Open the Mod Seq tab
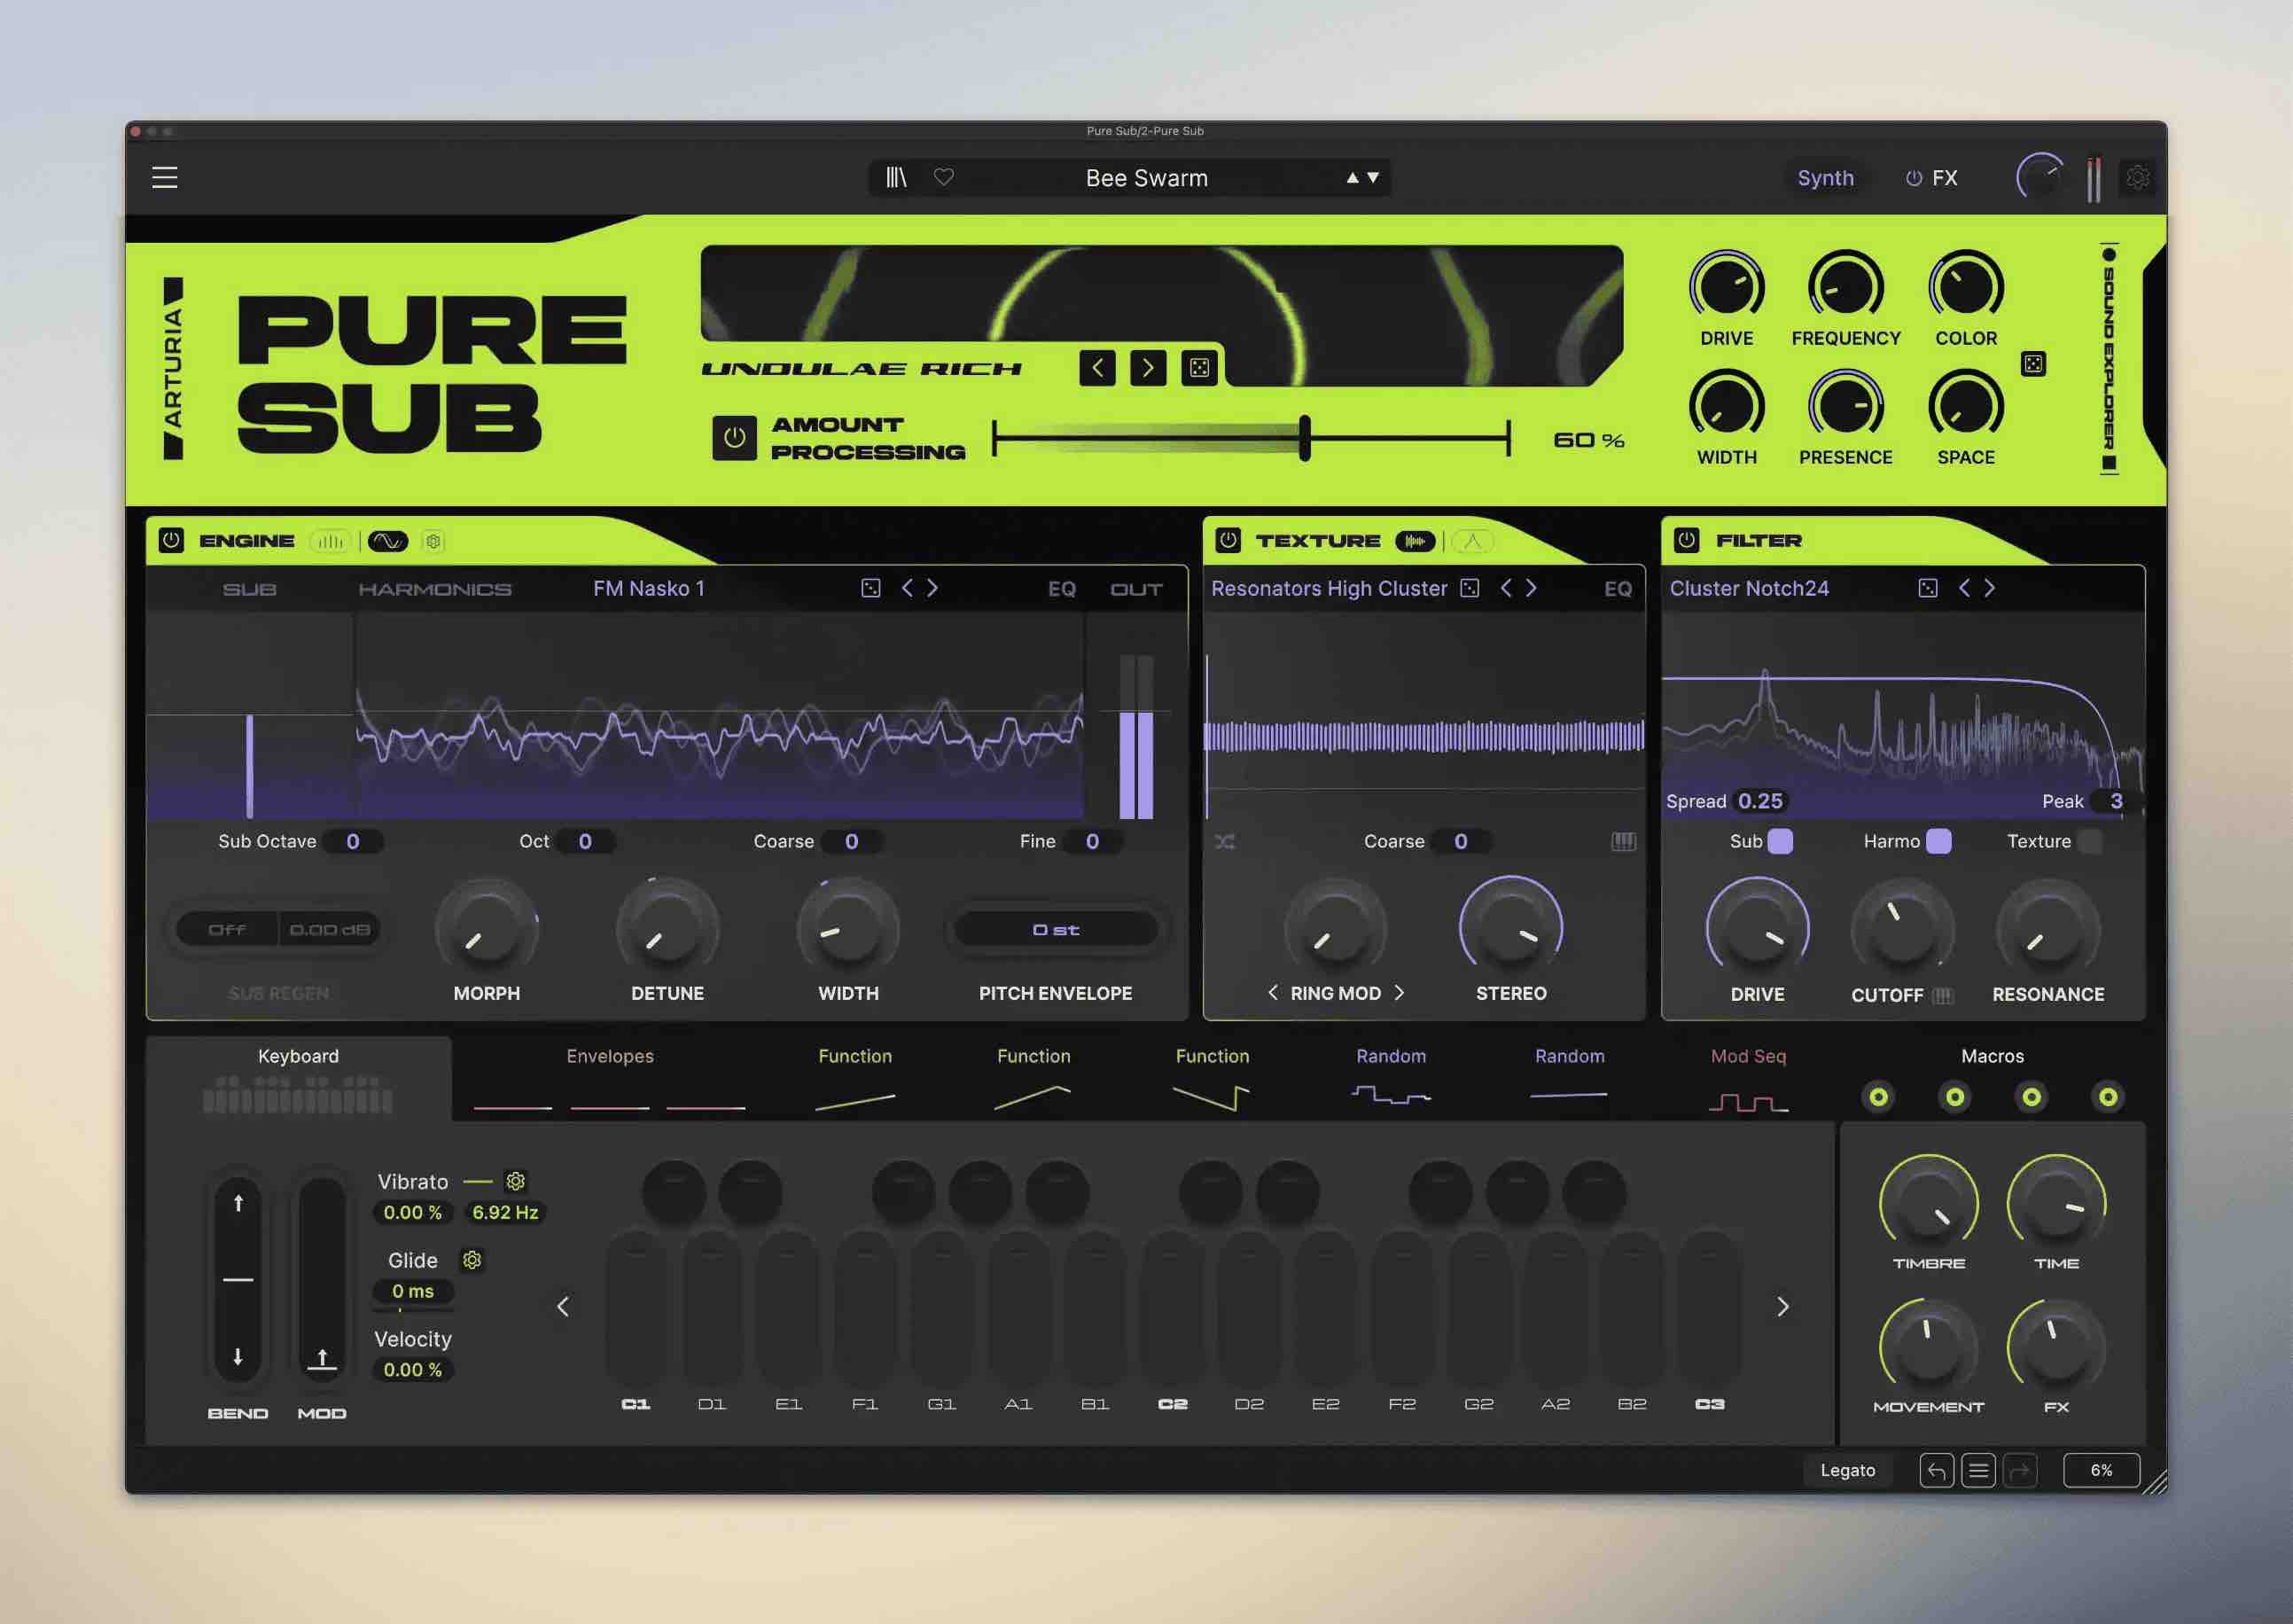Viewport: 2293px width, 1624px height. click(1748, 1078)
